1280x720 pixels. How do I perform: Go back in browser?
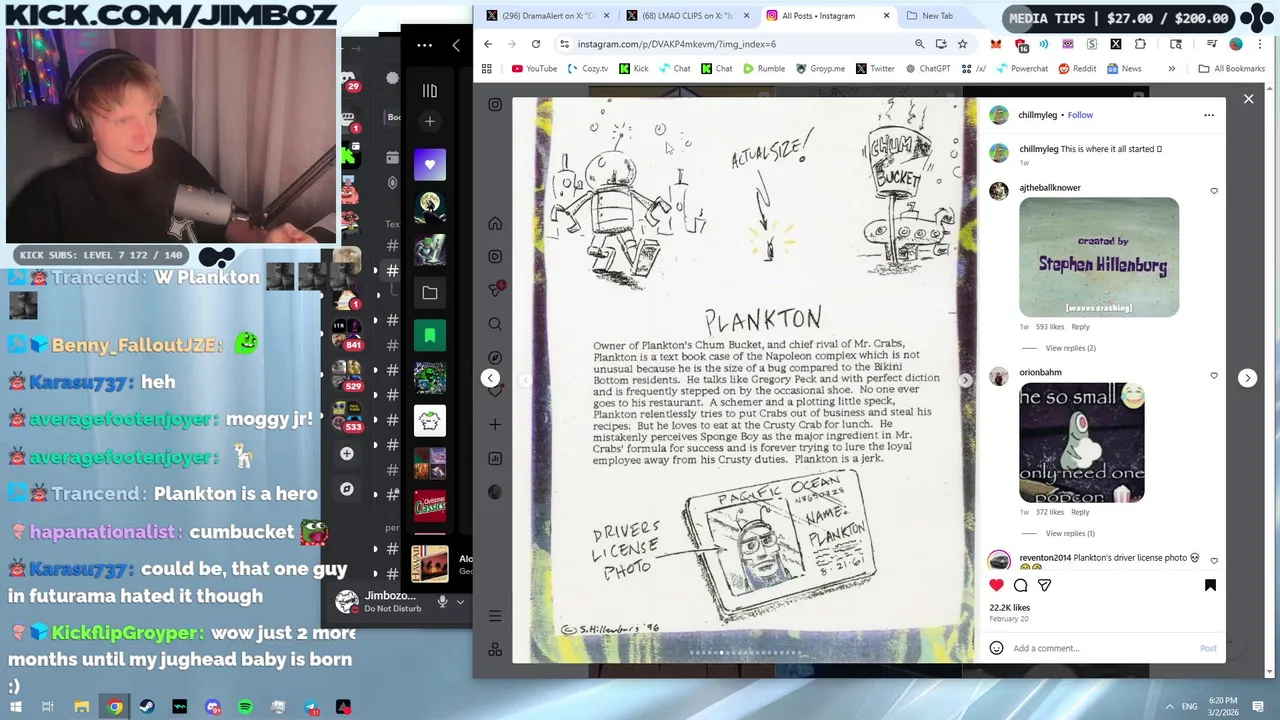click(488, 44)
